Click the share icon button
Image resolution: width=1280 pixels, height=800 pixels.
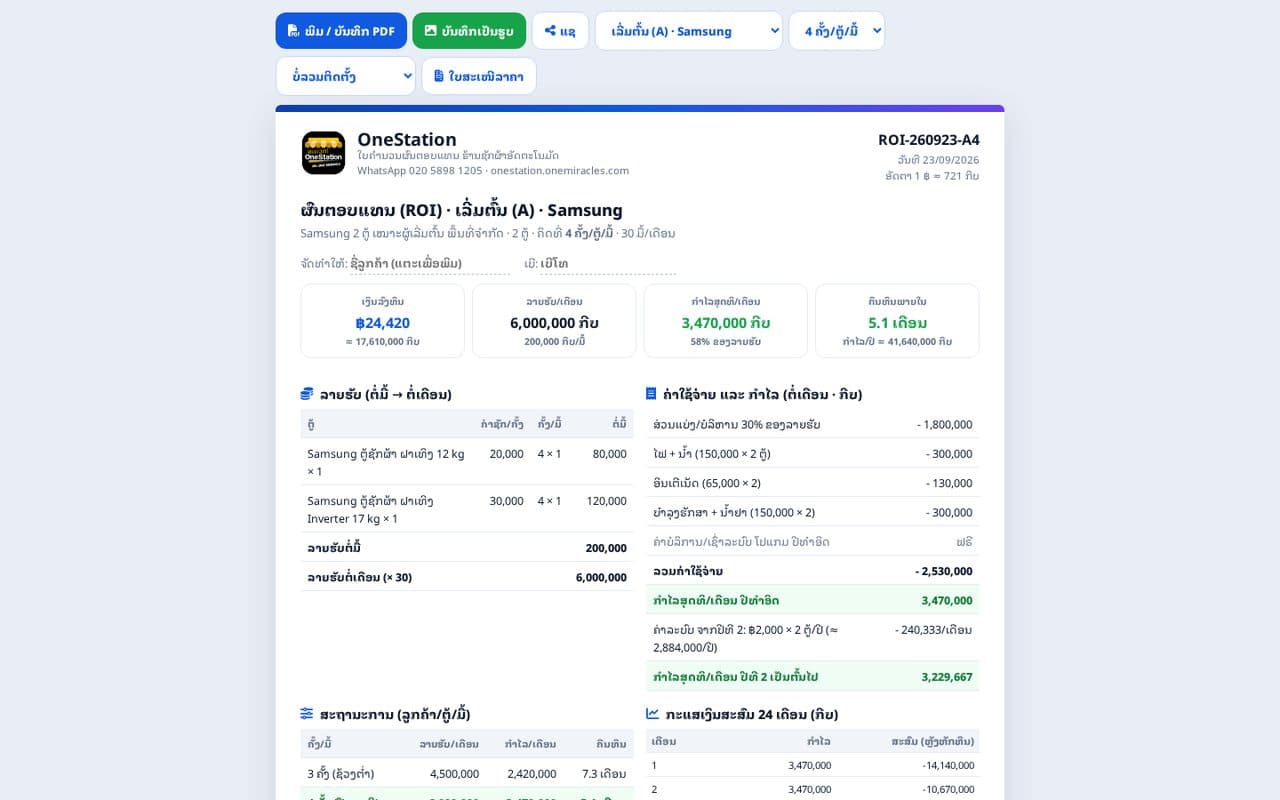[x=560, y=31]
